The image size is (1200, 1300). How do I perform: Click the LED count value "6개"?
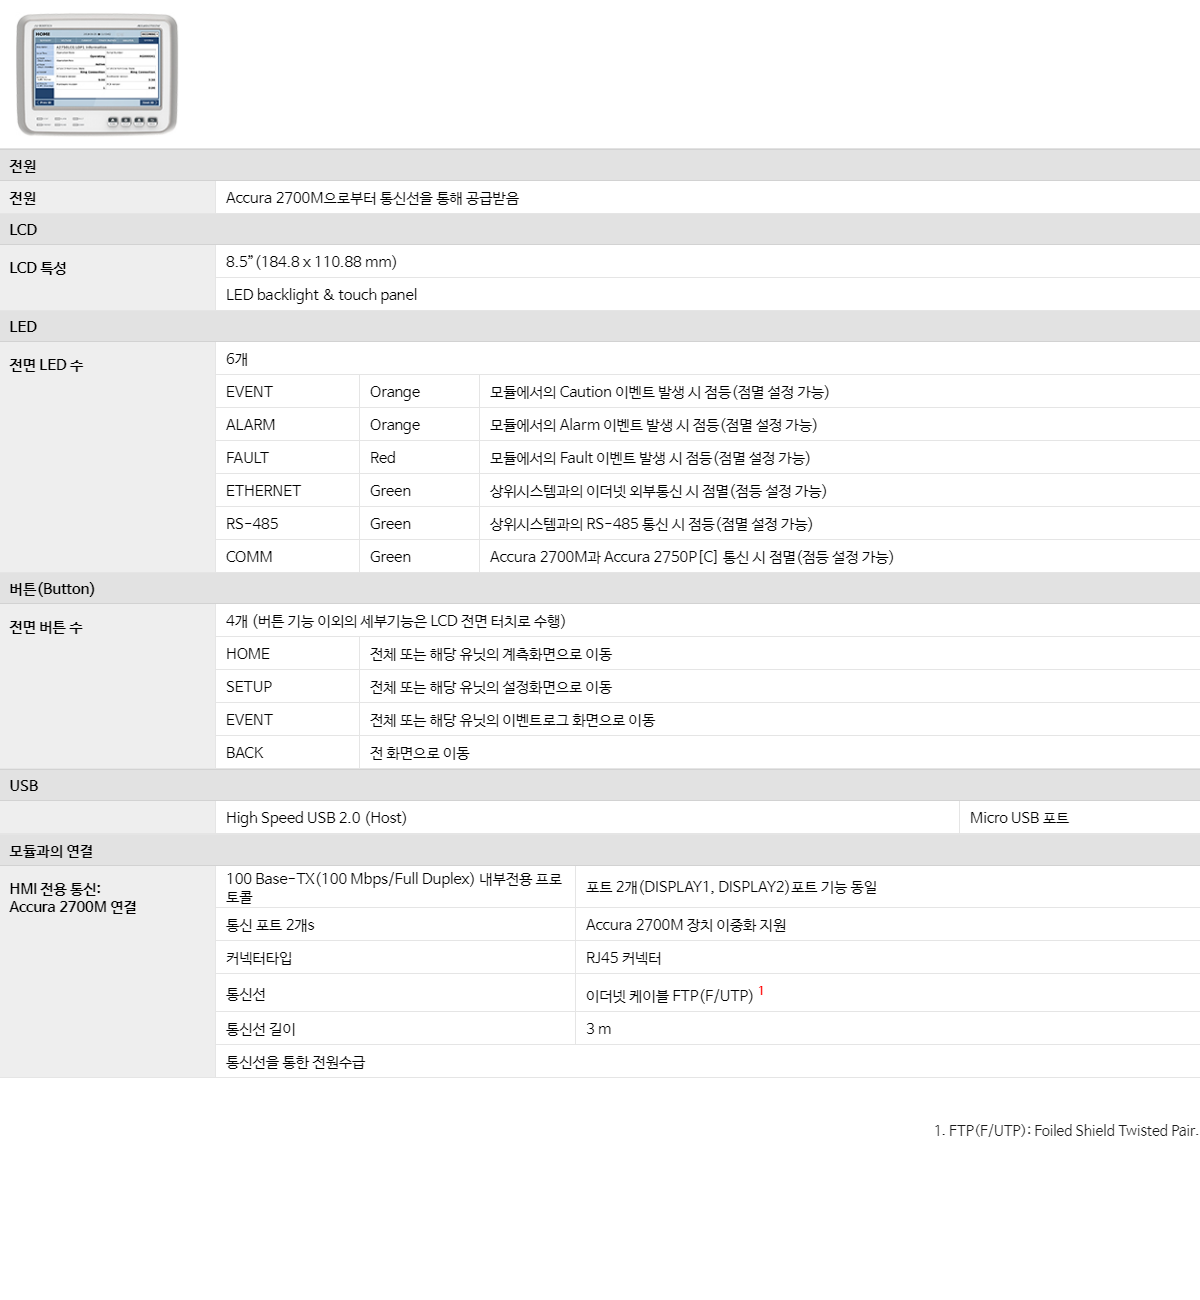pyautogui.click(x=237, y=359)
